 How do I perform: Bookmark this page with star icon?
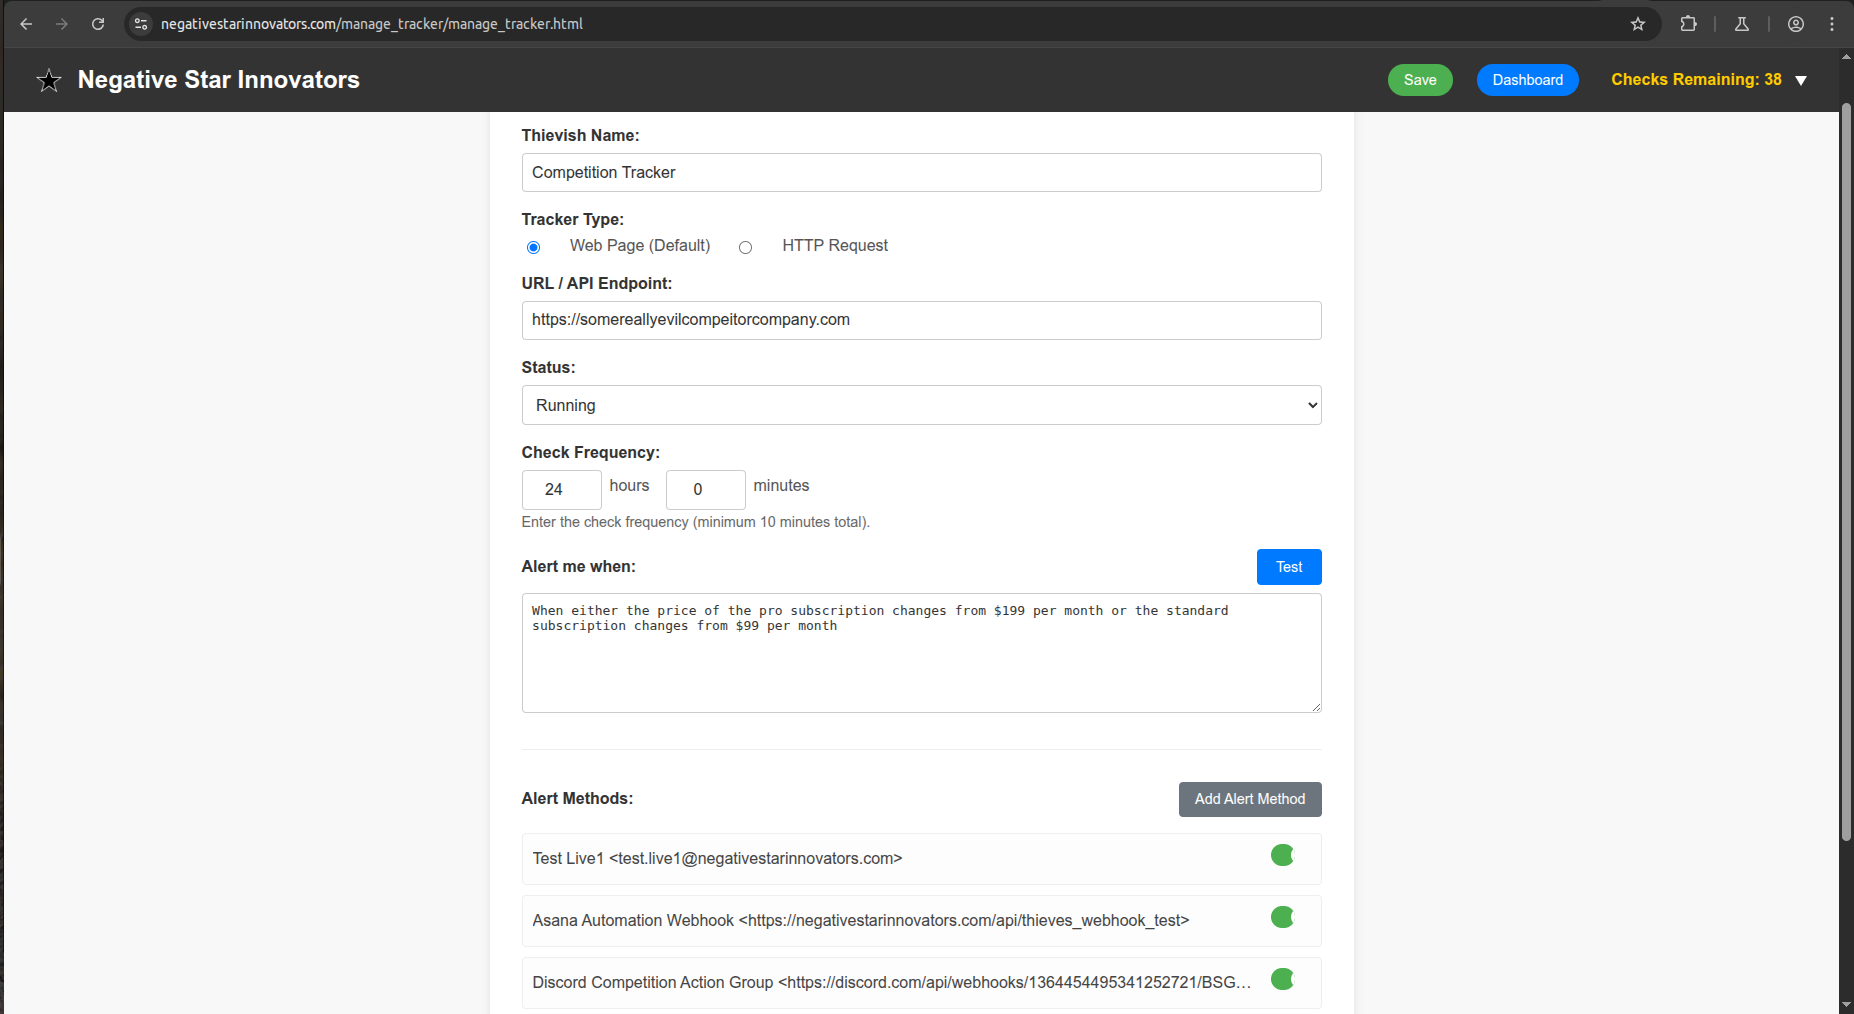[1638, 24]
